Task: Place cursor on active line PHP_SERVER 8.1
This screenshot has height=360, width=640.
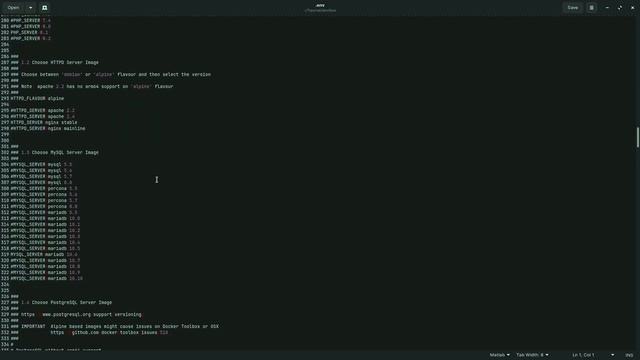Action: click(29, 32)
